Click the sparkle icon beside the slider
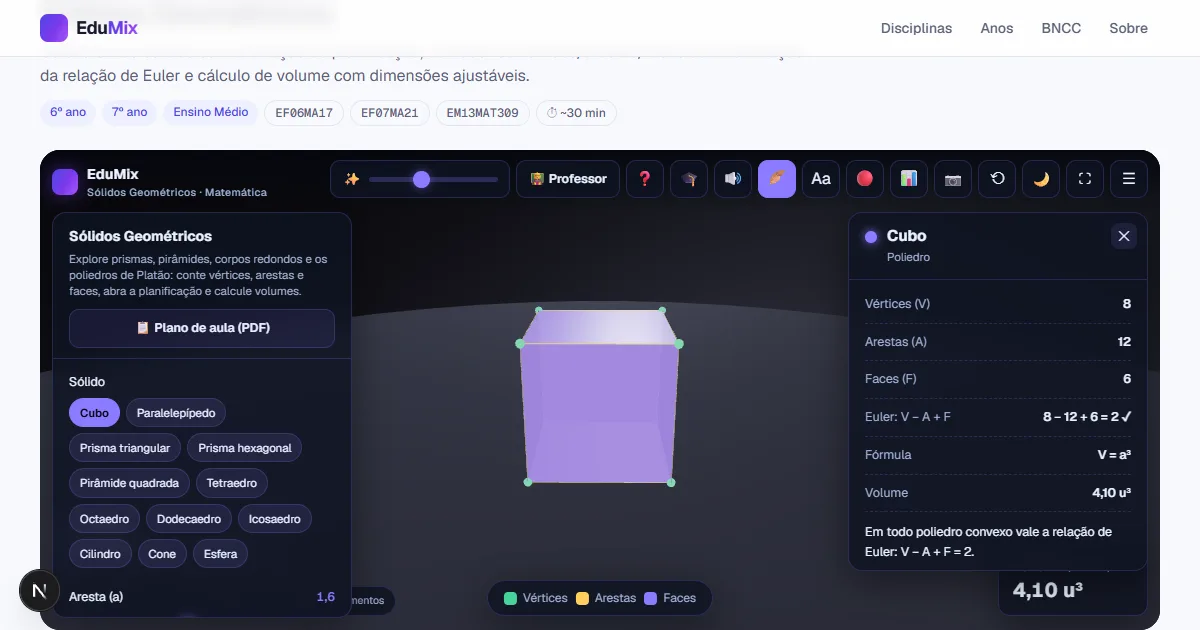 click(351, 179)
